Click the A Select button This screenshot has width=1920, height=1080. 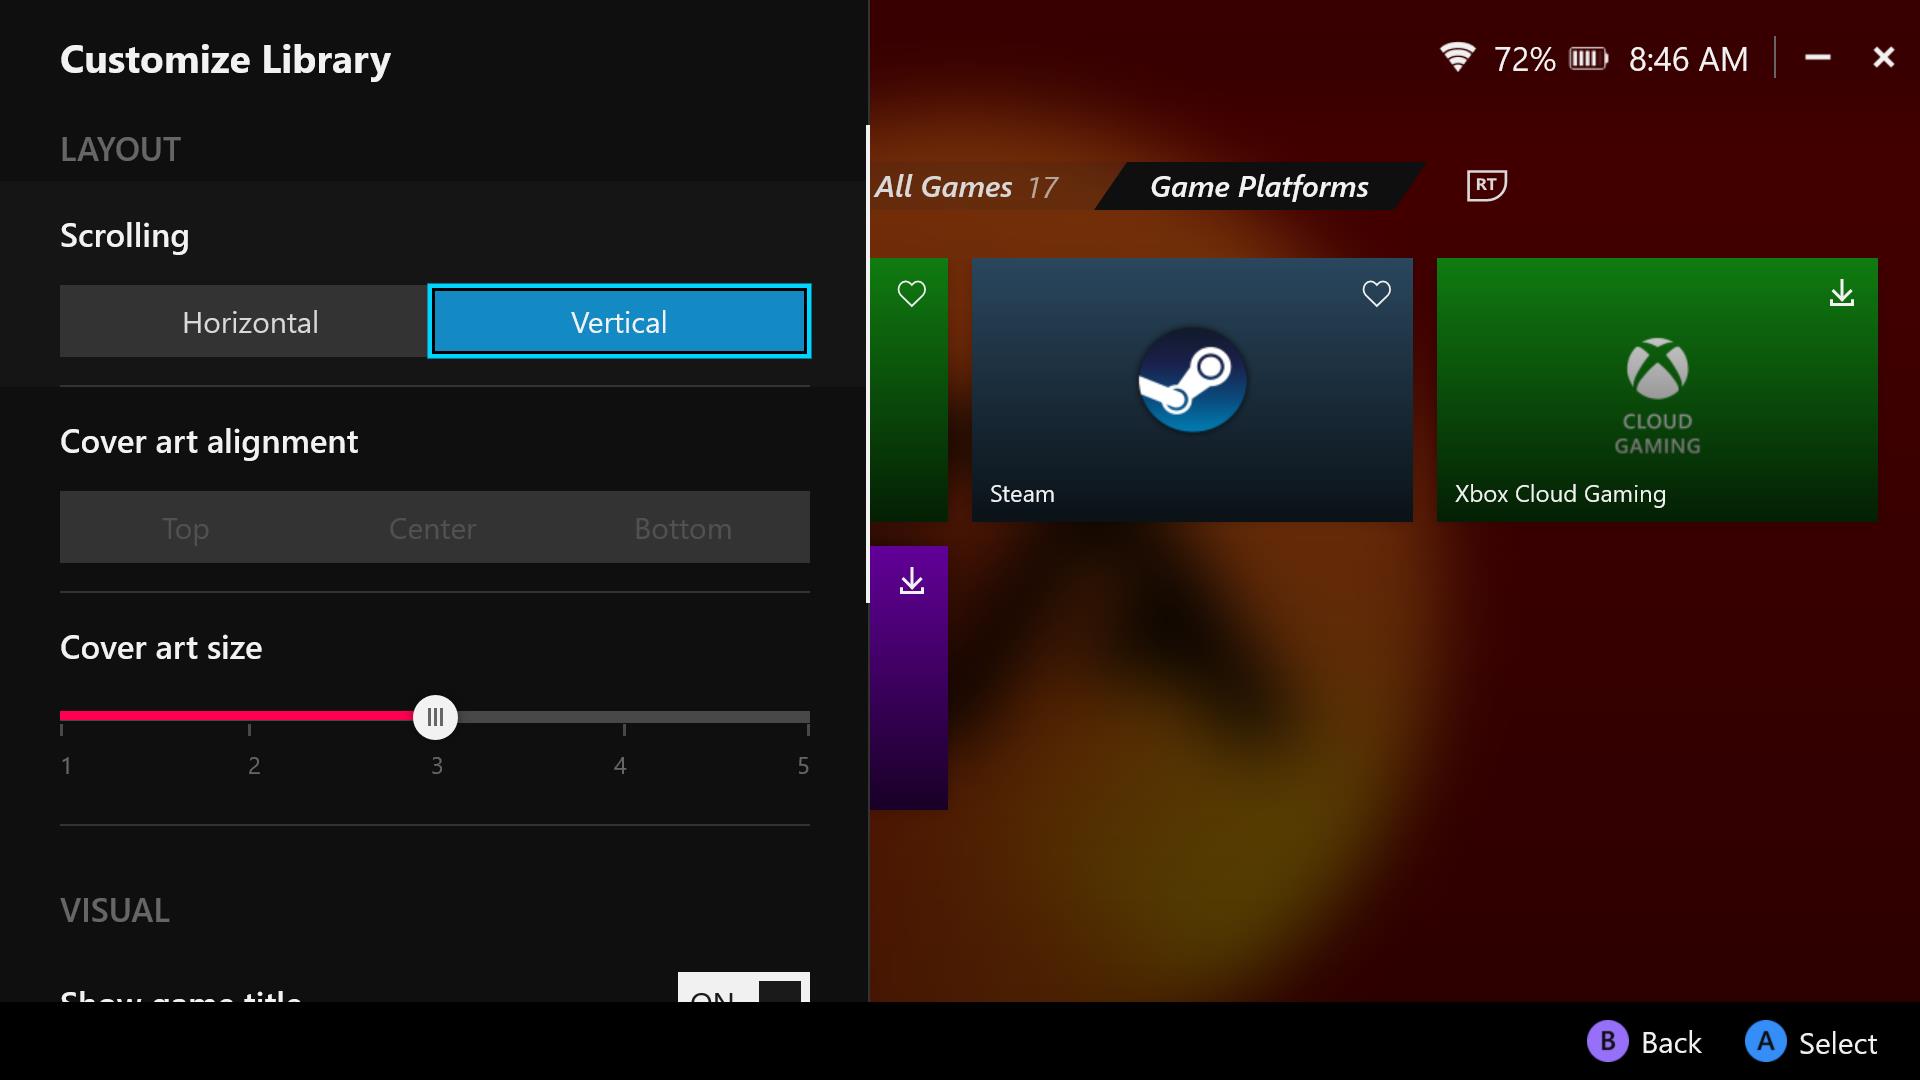point(1811,1042)
